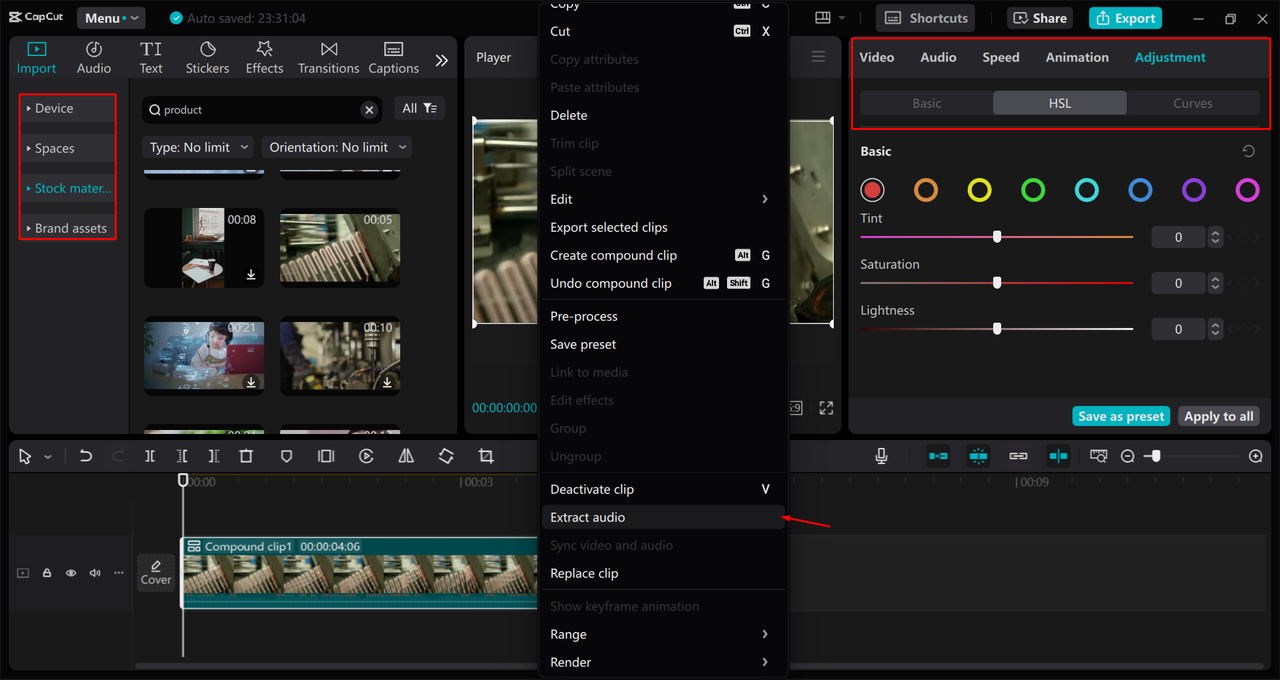Choose Deactivate clip in context menu
Image resolution: width=1280 pixels, height=680 pixels.
(664, 489)
